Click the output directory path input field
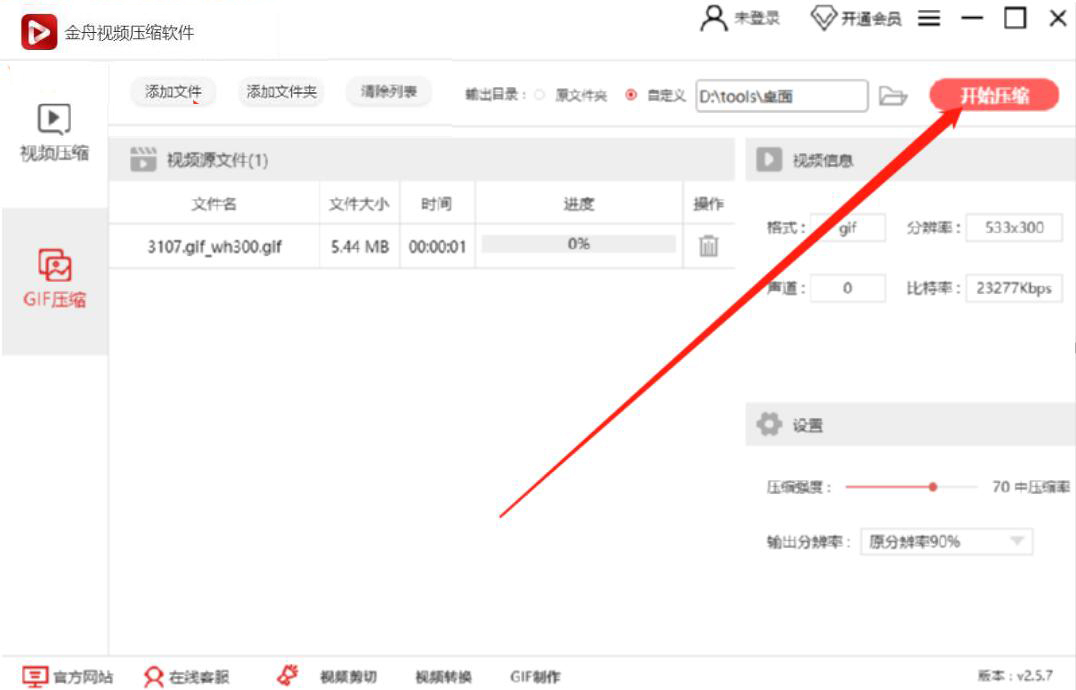Screen dimensions: 1076x690 pos(783,96)
